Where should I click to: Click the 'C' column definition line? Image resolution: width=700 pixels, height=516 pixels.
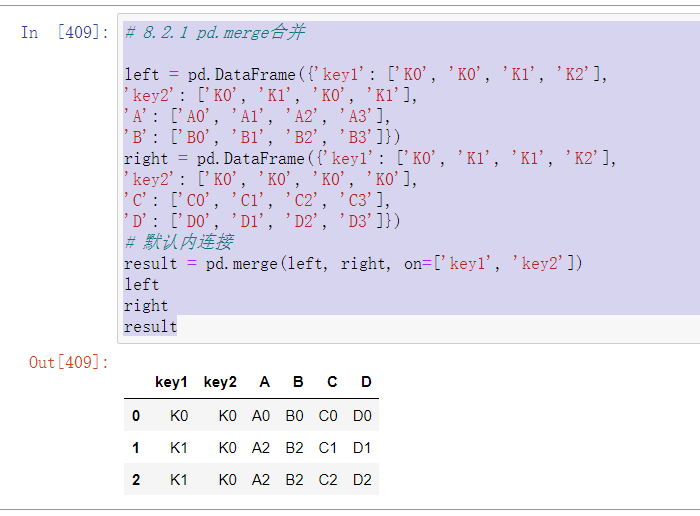point(257,200)
